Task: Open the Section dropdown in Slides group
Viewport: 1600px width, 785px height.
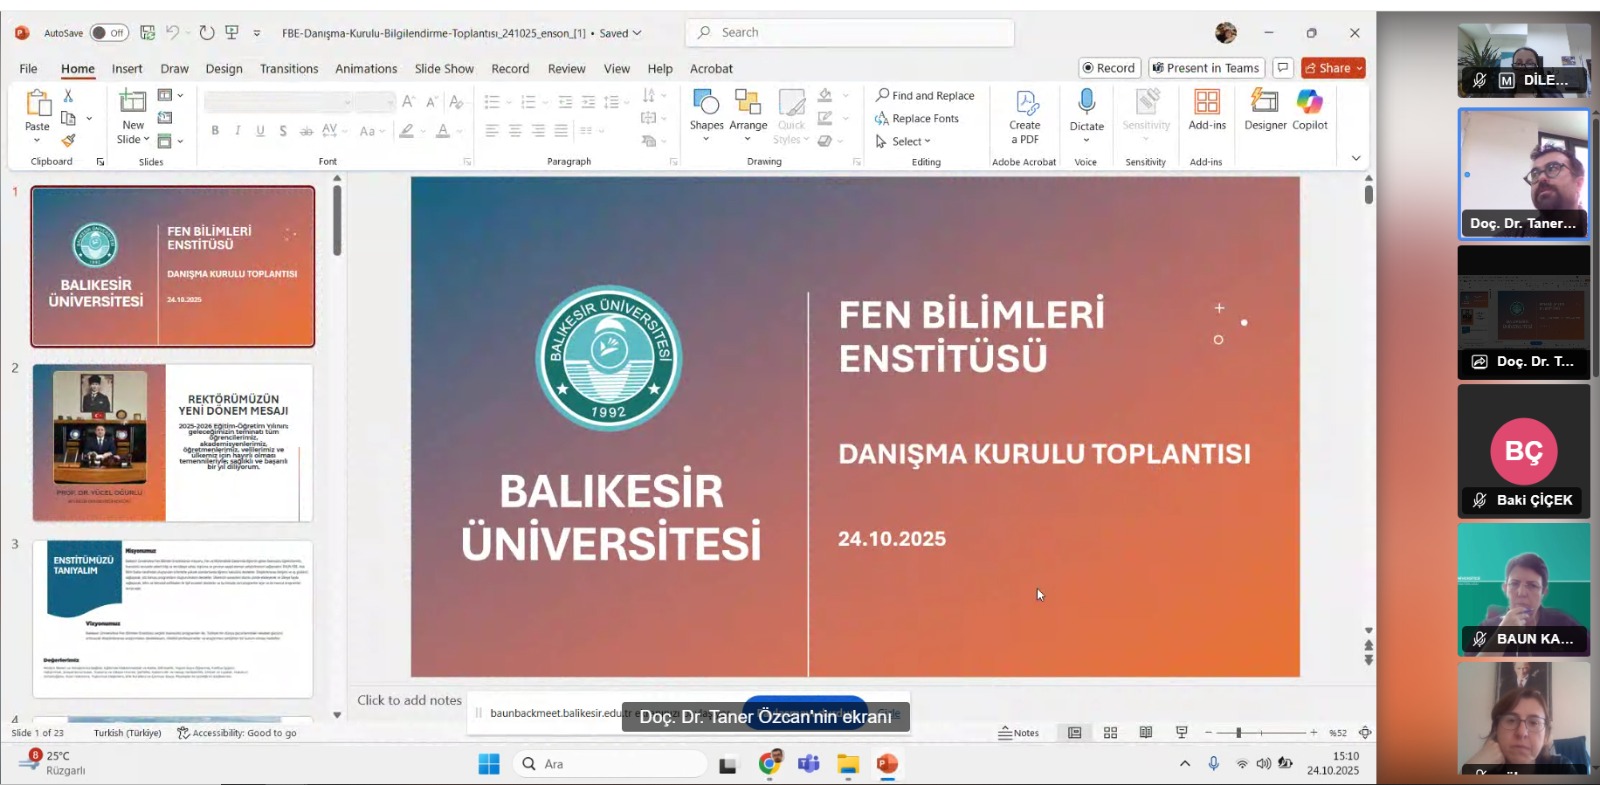Action: point(171,141)
